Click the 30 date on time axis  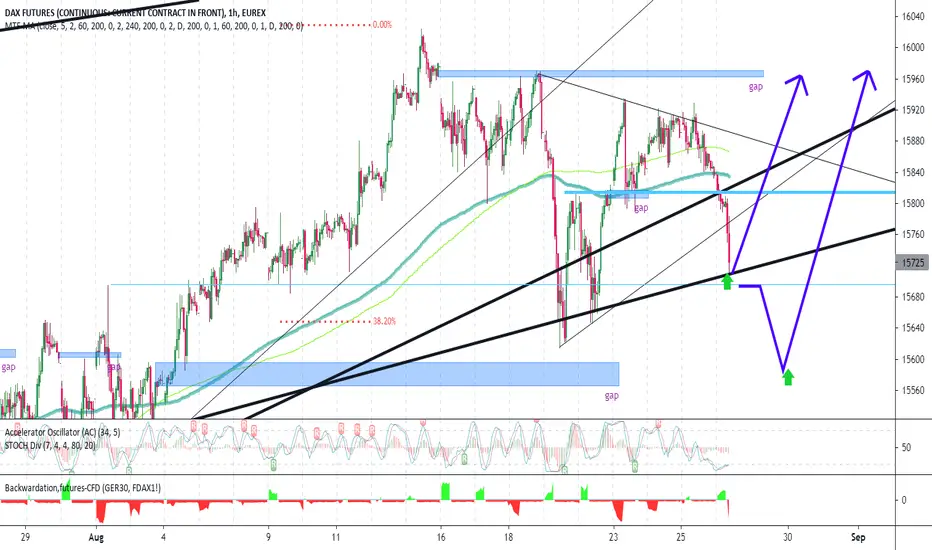point(788,538)
